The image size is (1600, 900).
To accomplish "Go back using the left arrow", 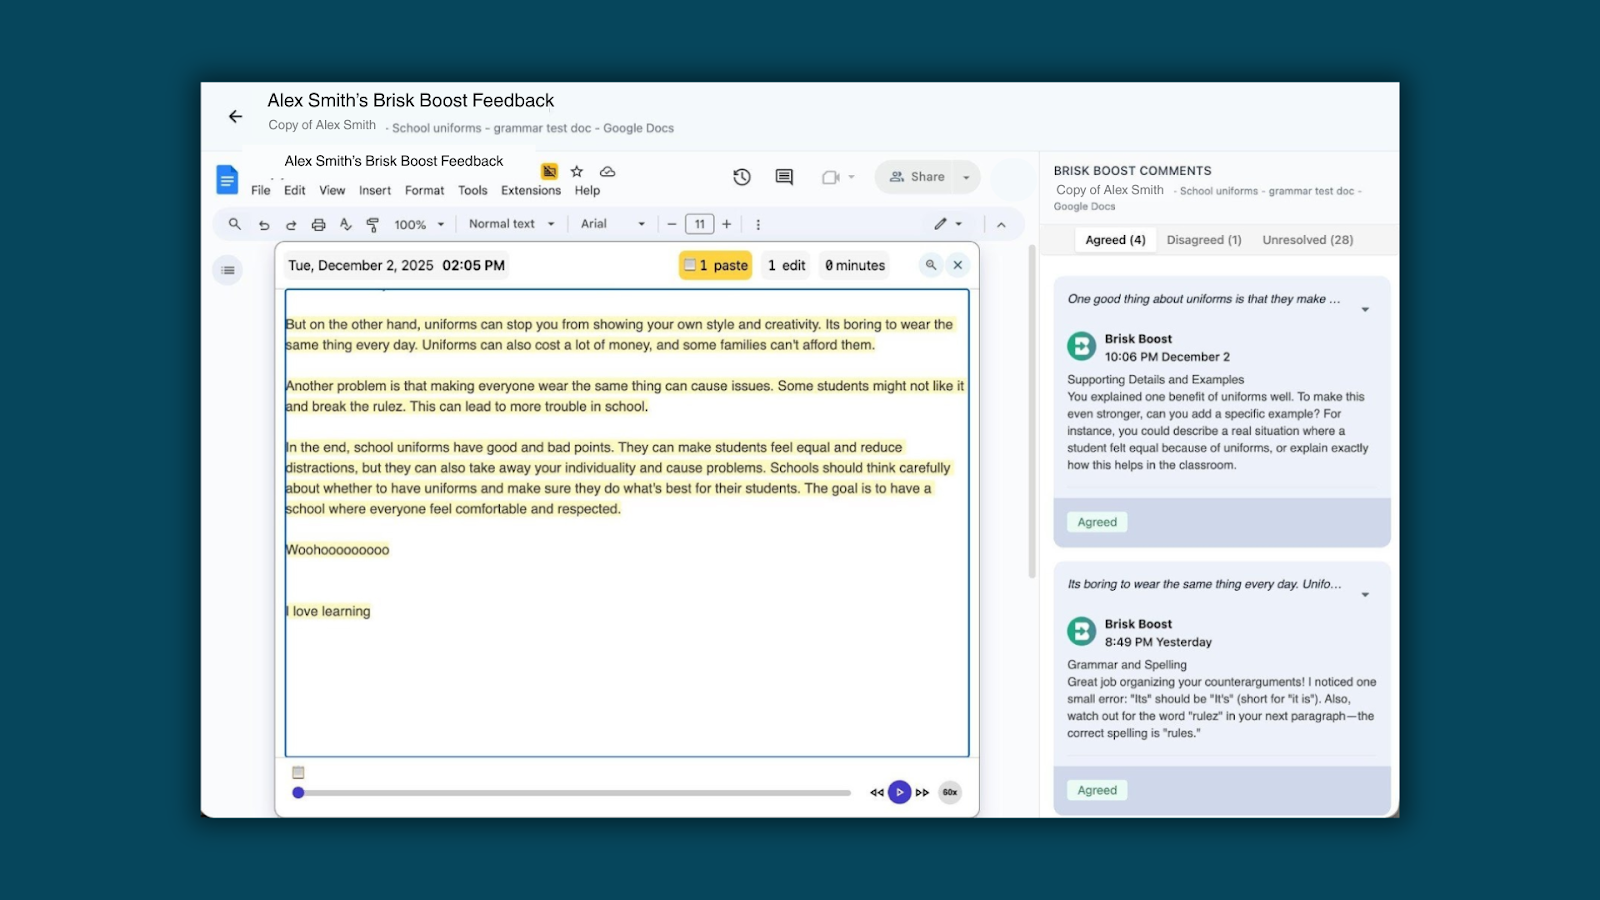I will point(235,117).
